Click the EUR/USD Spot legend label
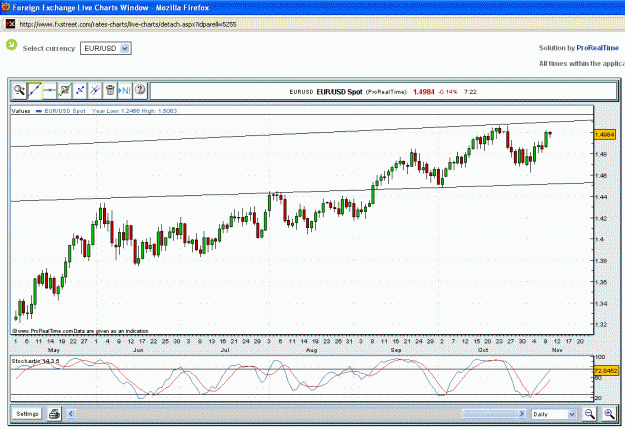625x429 pixels. [65, 111]
